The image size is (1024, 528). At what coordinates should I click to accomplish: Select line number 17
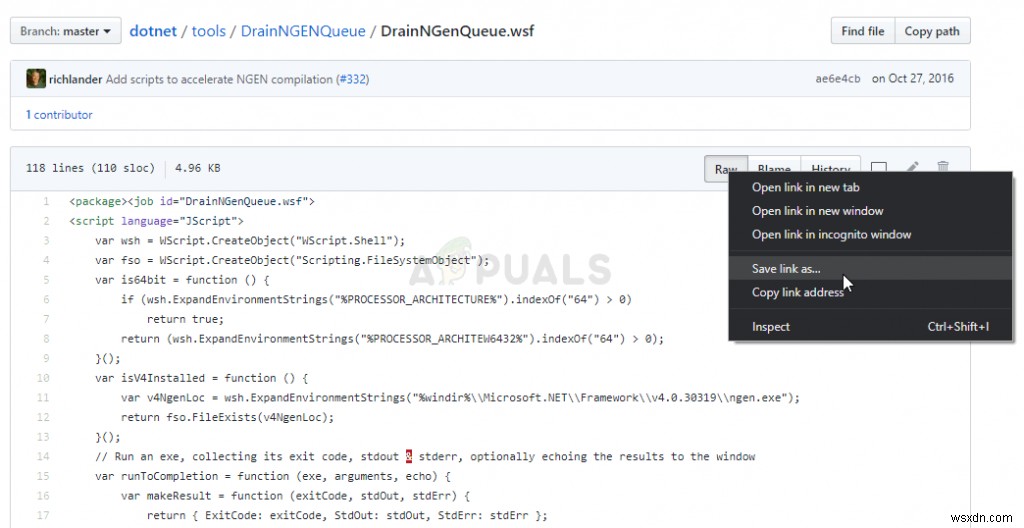tap(43, 515)
